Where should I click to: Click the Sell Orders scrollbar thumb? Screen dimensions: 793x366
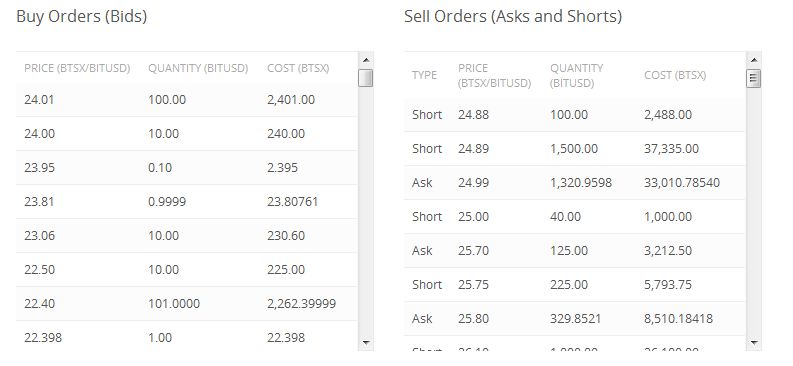click(754, 78)
